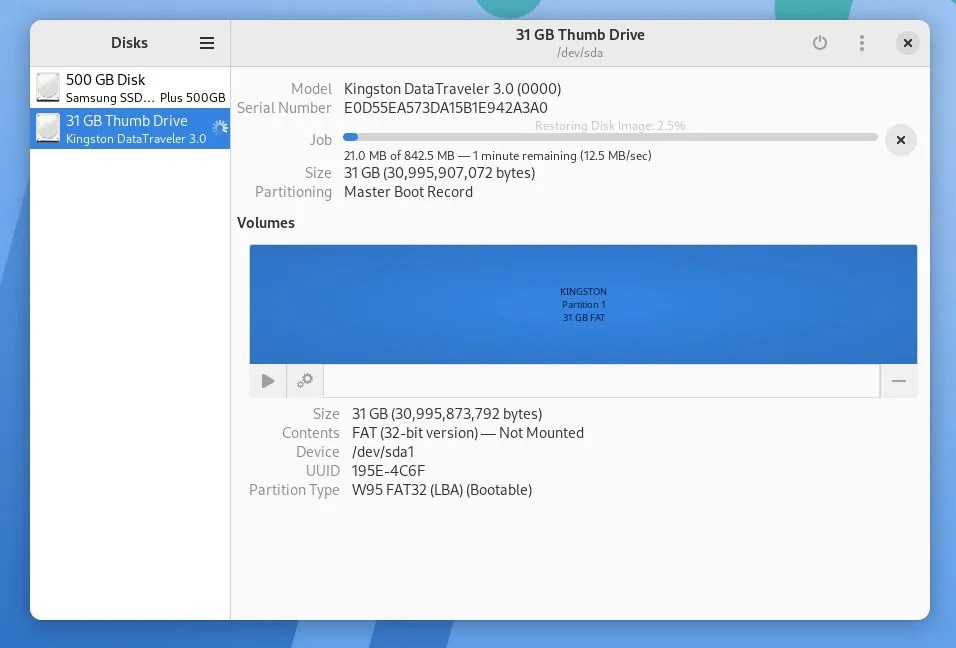Cancel the disk image restore job
This screenshot has width=956, height=648.
(x=900, y=140)
